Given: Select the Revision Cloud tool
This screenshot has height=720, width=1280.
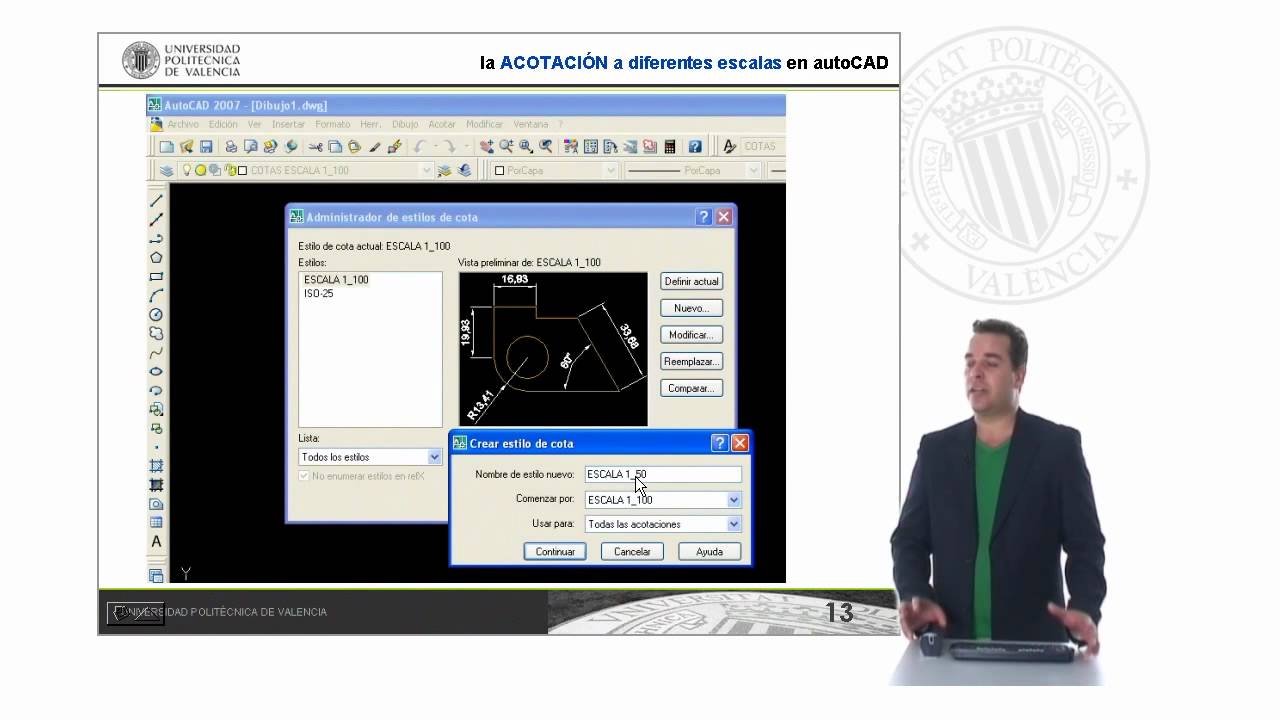Looking at the screenshot, I should pyautogui.click(x=156, y=333).
